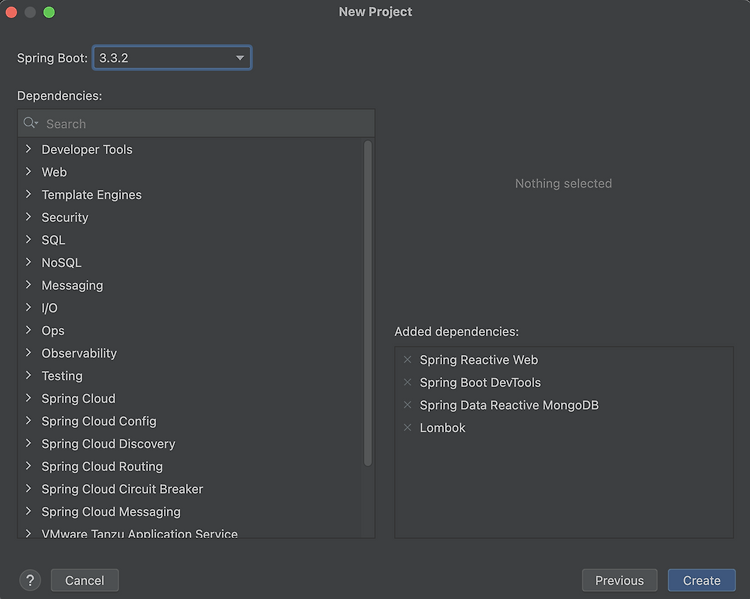Expand the Spring Cloud Messaging chevron

[28, 511]
